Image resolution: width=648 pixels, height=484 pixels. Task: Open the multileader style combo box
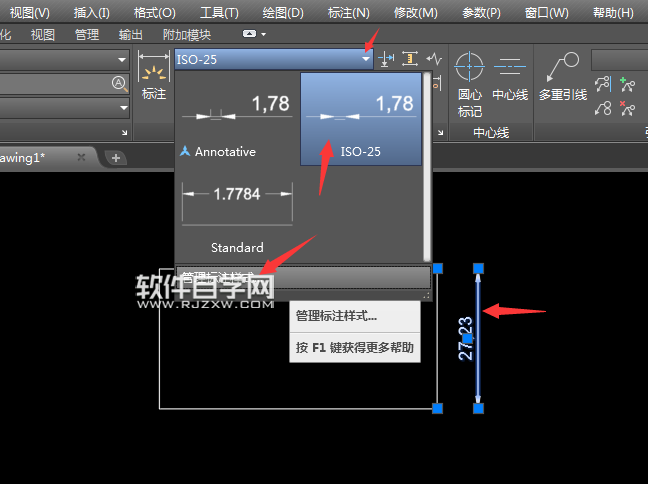coord(619,60)
